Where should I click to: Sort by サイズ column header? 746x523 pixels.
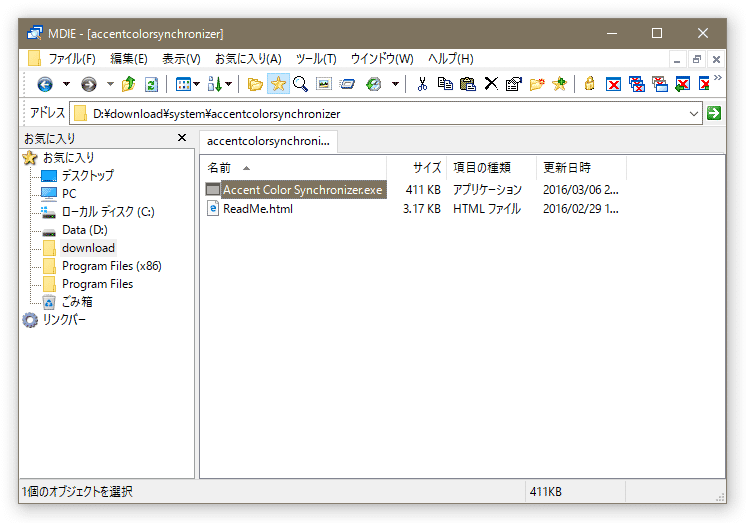(416, 168)
